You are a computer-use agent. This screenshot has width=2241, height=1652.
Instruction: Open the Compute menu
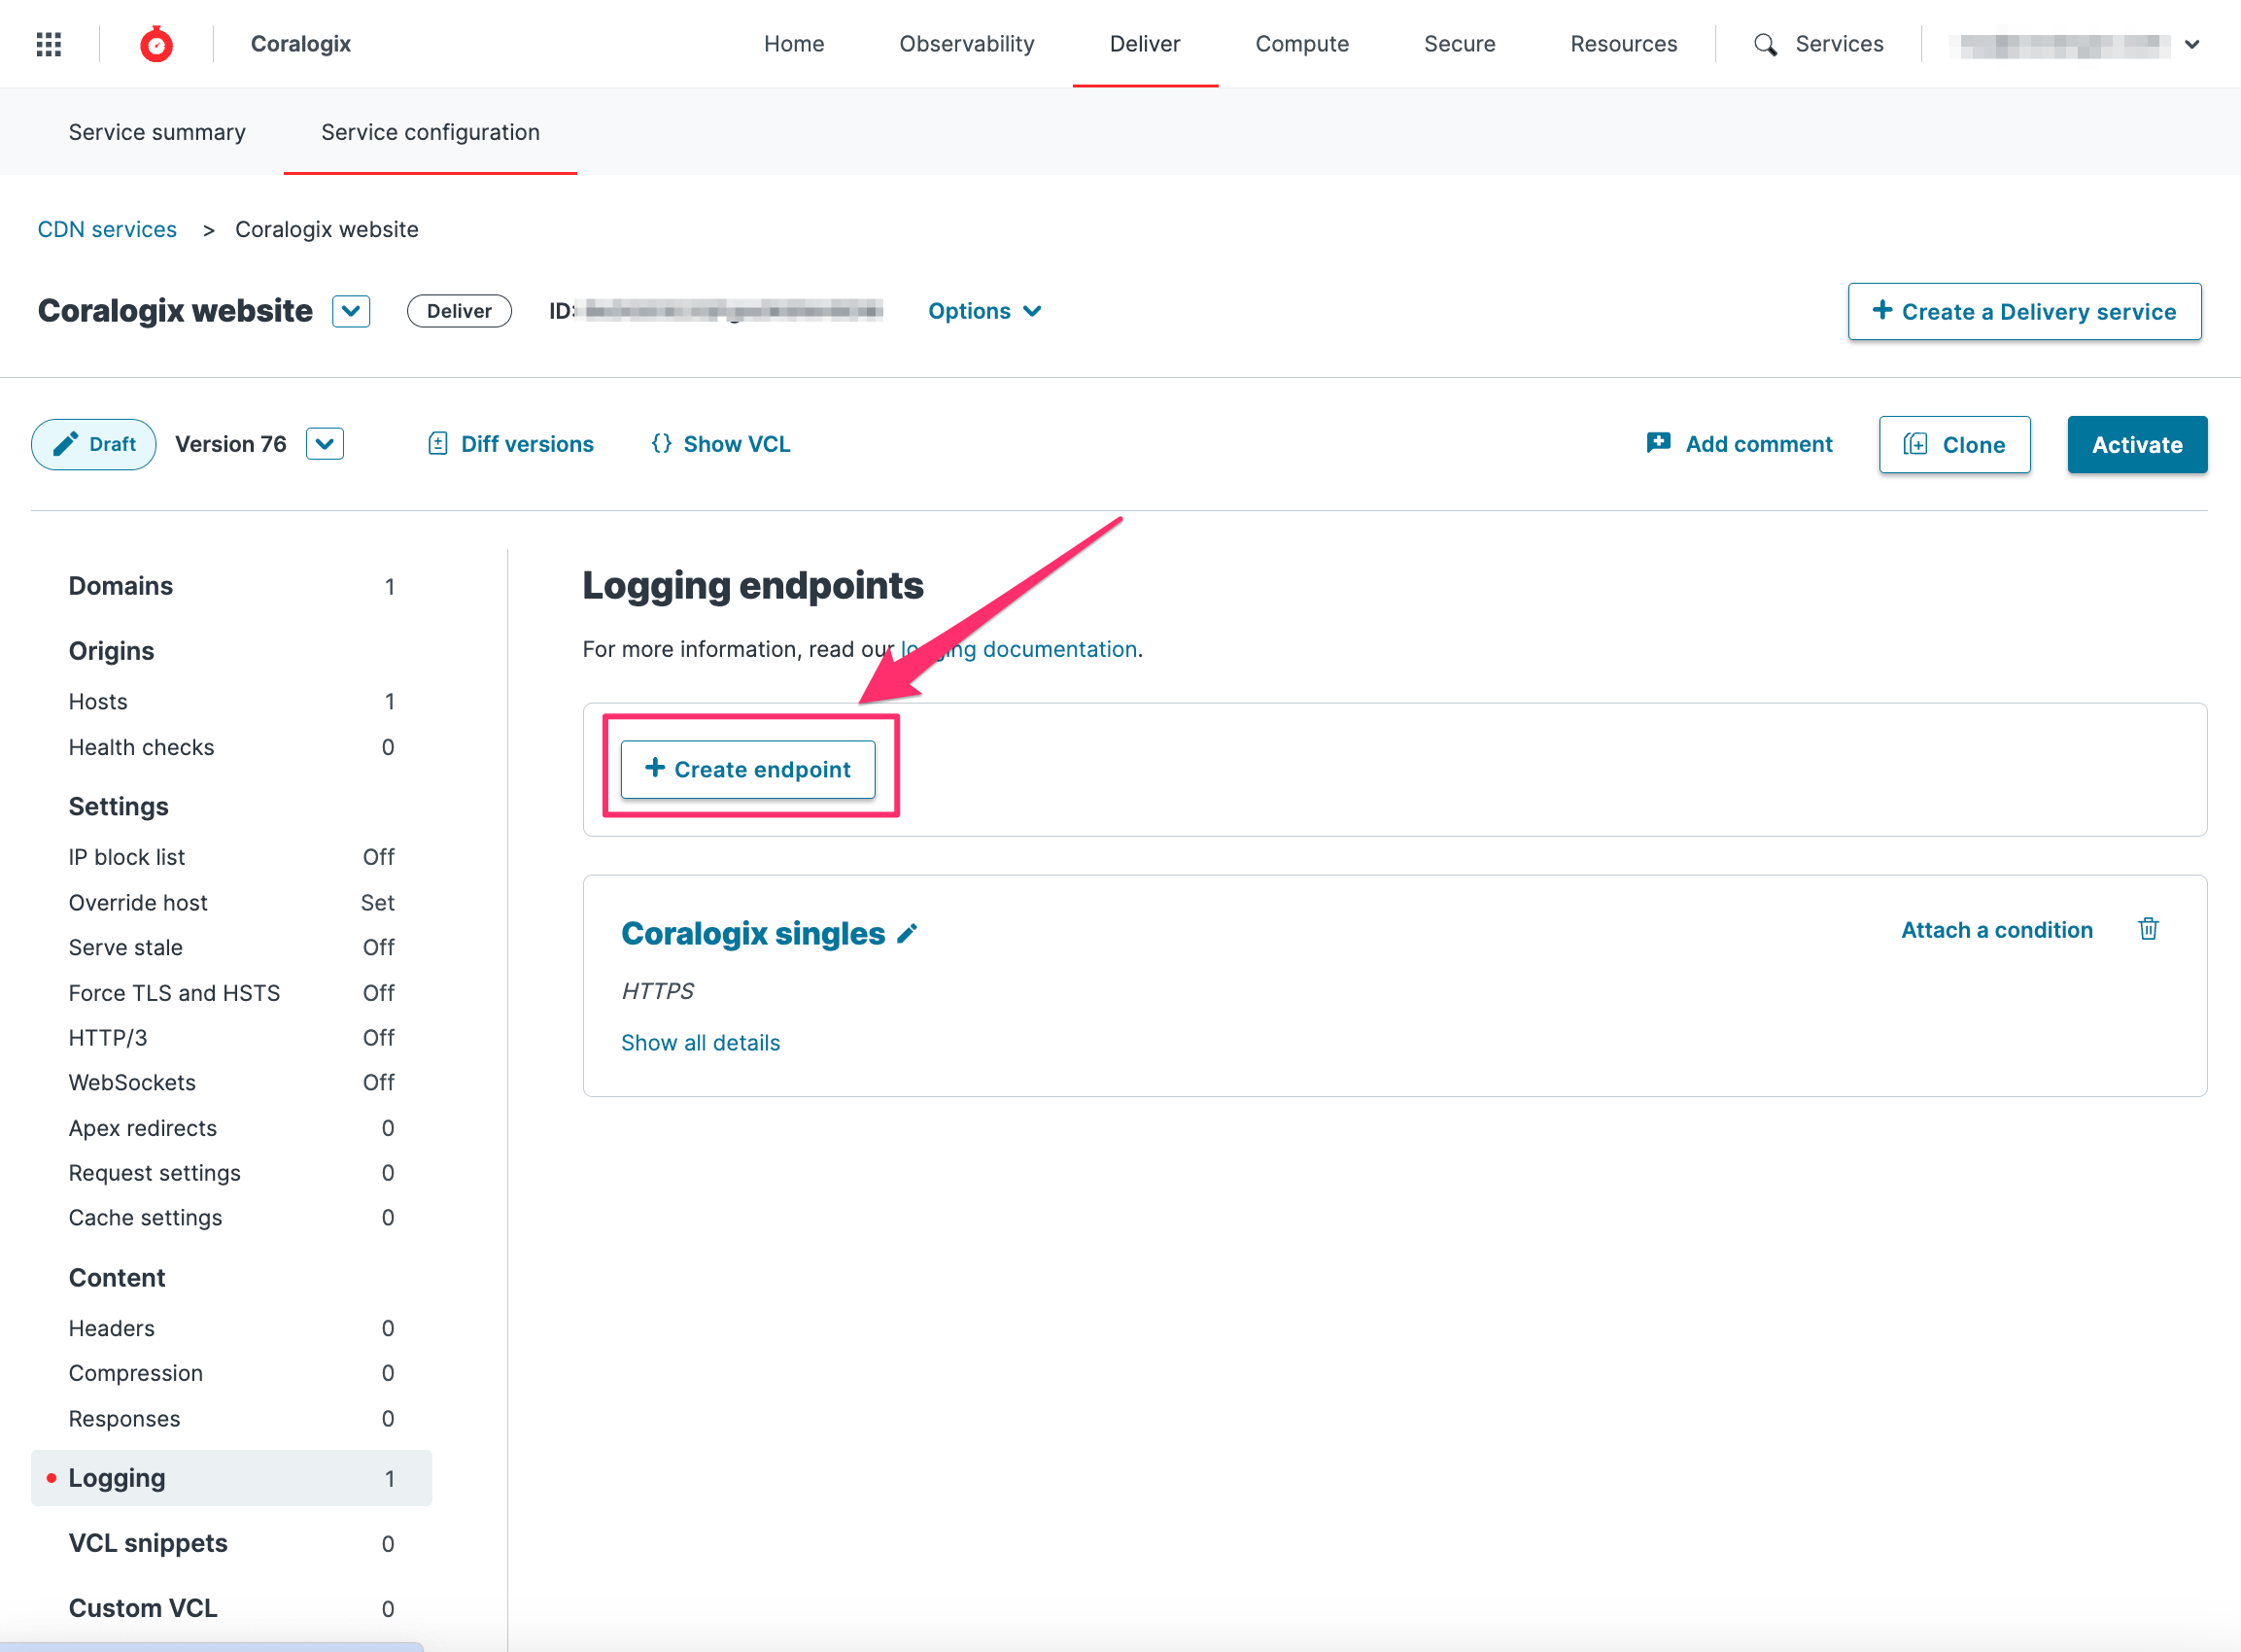[x=1302, y=44]
